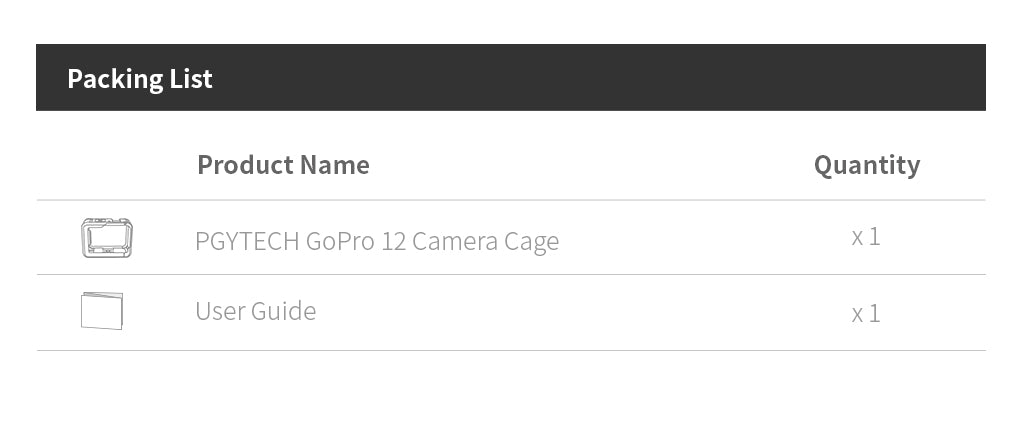Viewport: 1024px width, 446px height.
Task: Click the word Guide in the second row
Action: click(x=283, y=311)
